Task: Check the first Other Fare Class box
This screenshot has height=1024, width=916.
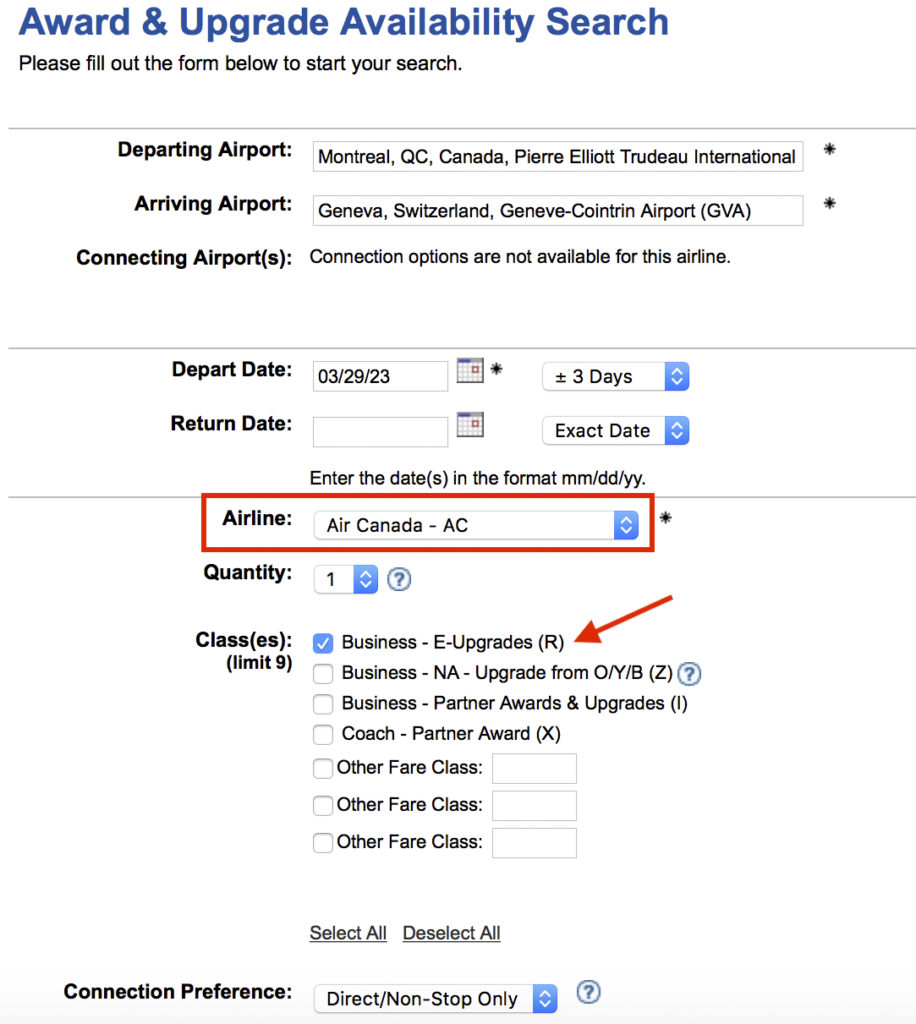Action: click(323, 768)
